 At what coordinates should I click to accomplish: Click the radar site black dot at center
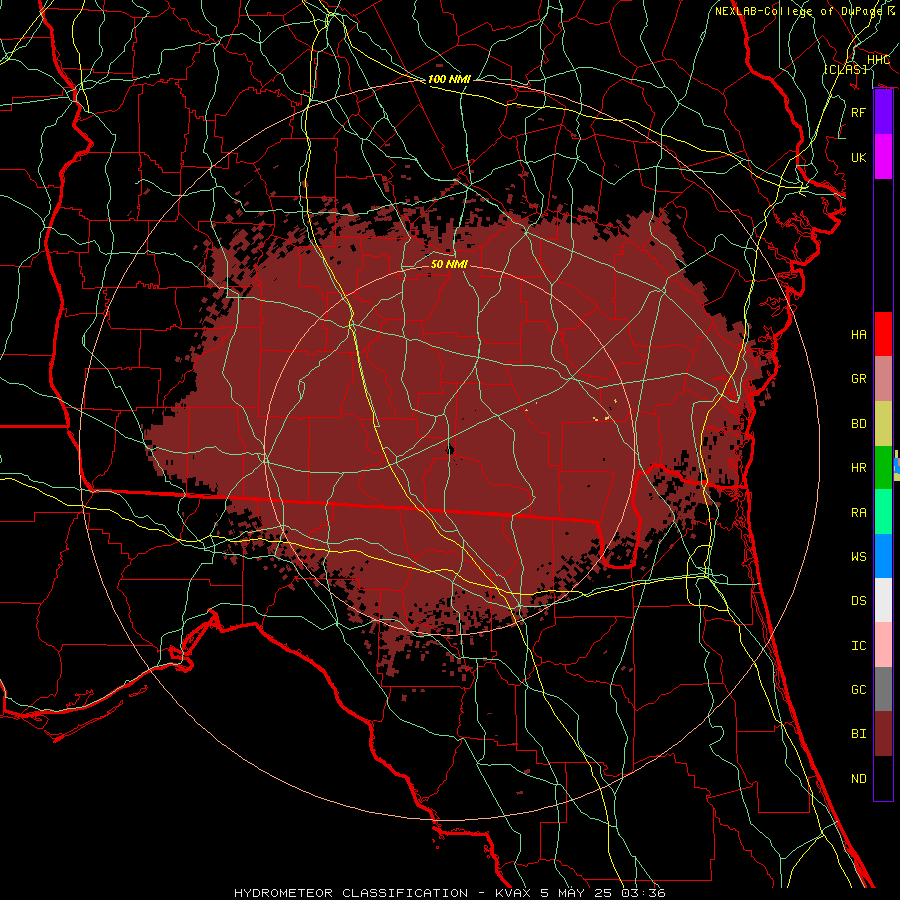pyautogui.click(x=450, y=449)
